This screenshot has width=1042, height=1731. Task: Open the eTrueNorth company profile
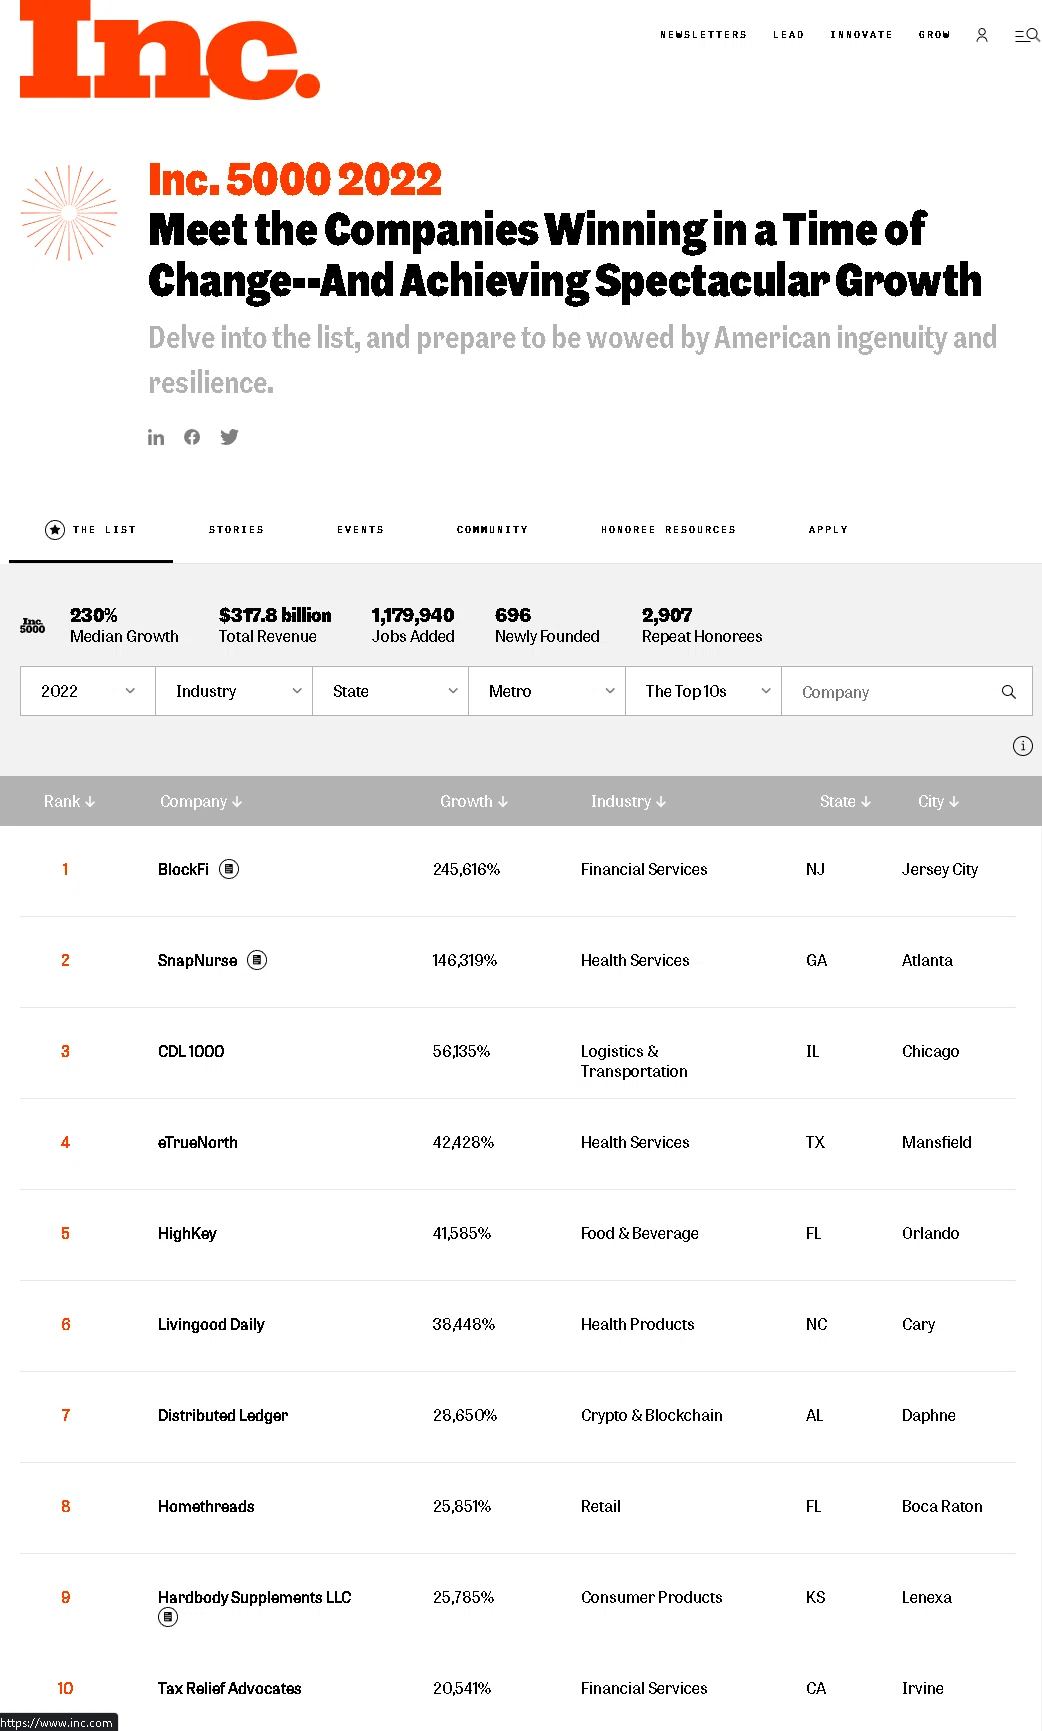(x=198, y=1142)
